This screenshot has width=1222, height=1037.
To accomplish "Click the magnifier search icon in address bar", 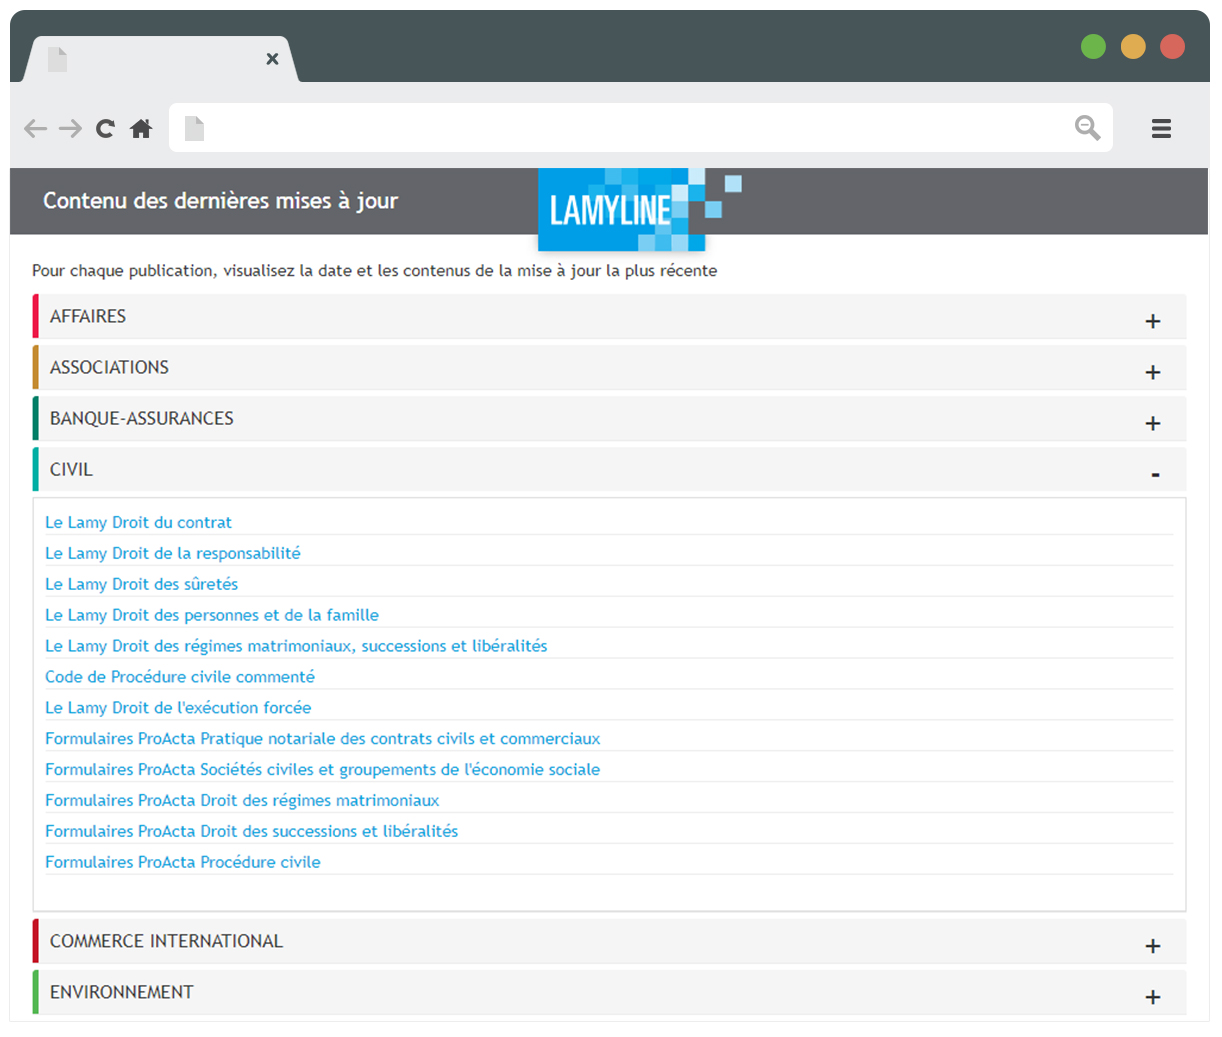I will (1087, 128).
